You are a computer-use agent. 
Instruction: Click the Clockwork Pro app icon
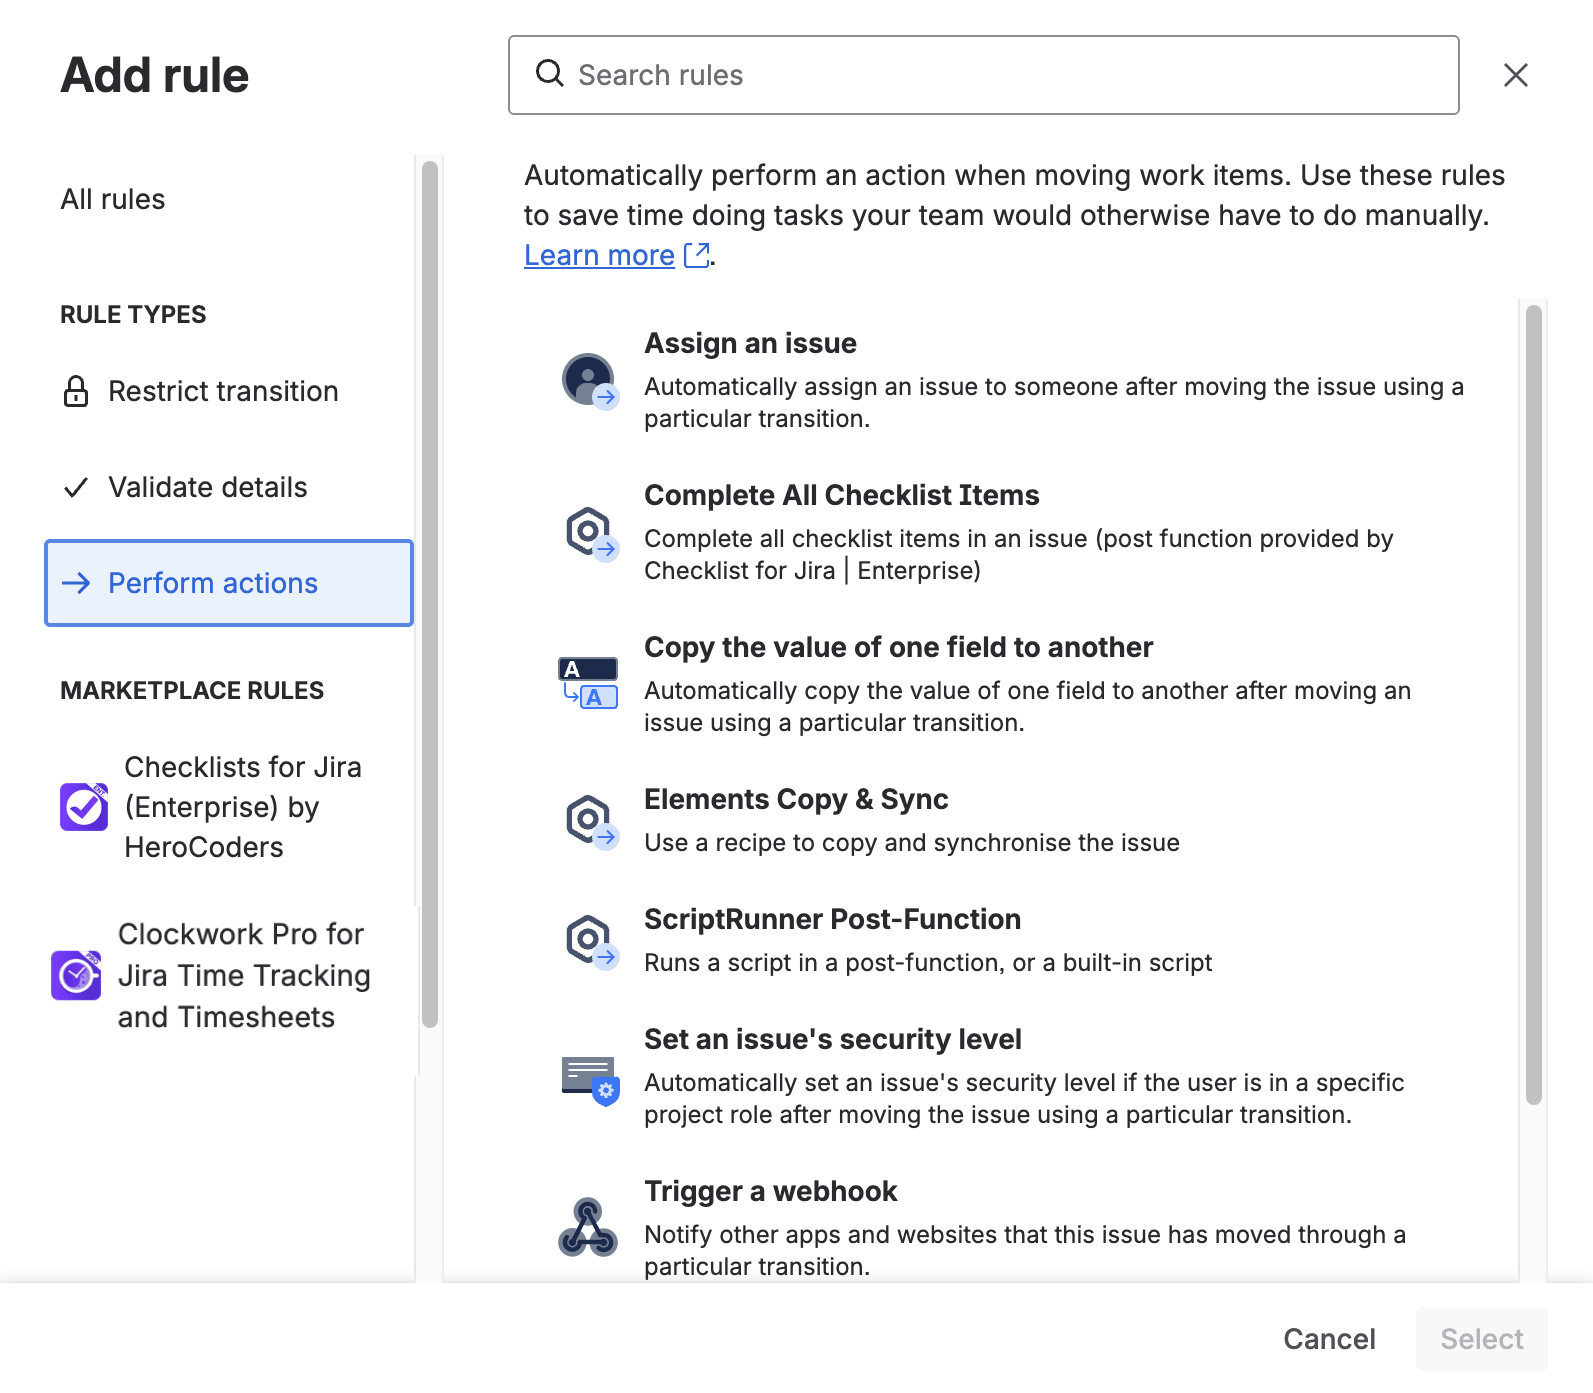(x=77, y=975)
